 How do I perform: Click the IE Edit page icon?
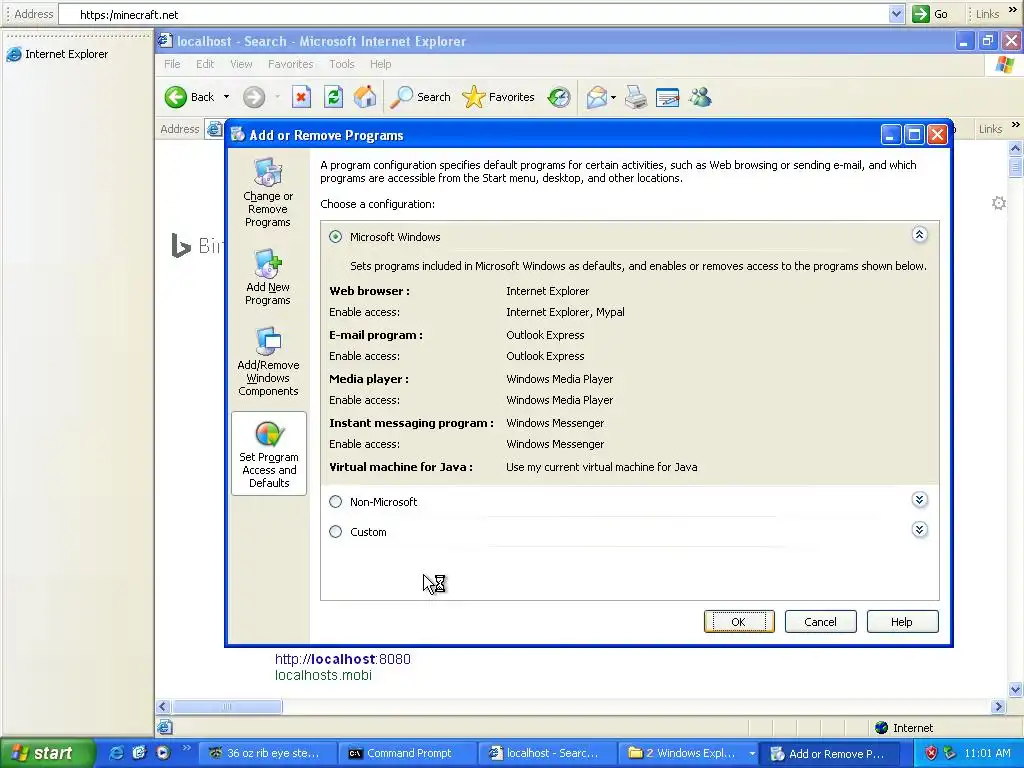tap(667, 97)
